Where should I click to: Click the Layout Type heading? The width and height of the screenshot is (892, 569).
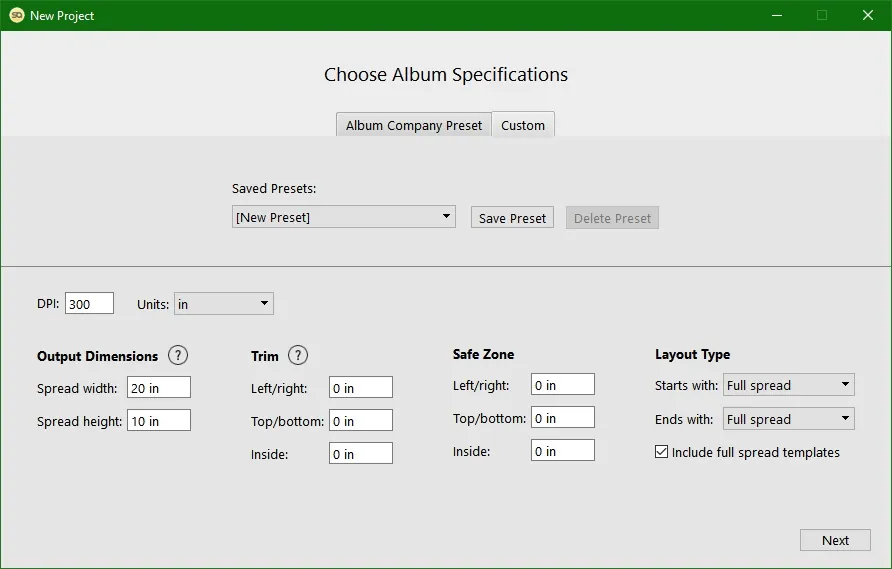pyautogui.click(x=692, y=354)
